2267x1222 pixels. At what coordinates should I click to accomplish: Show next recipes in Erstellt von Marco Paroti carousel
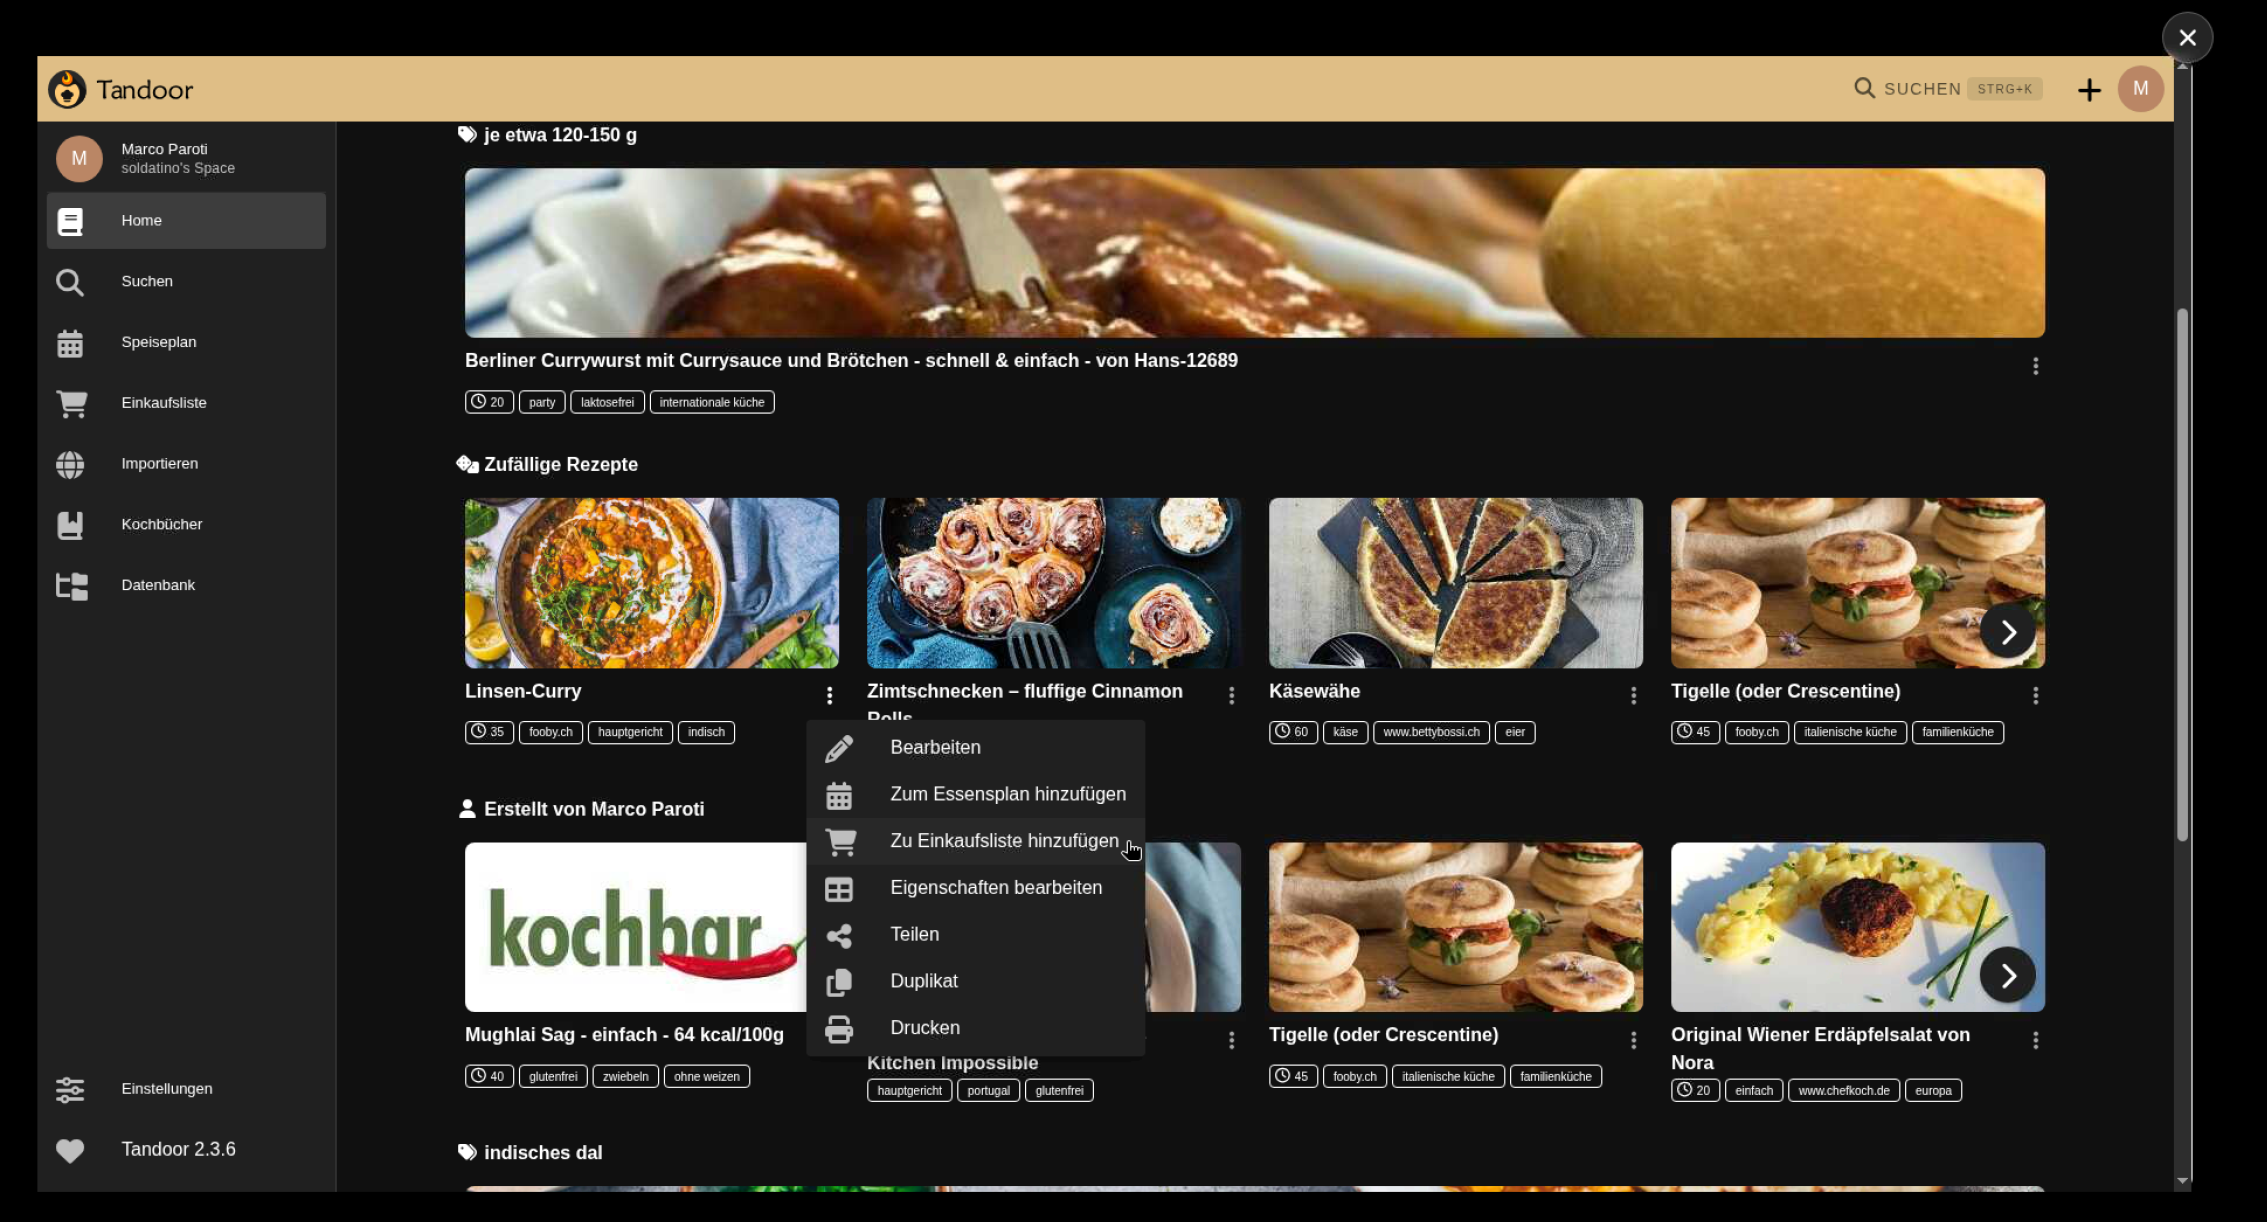[2007, 975]
